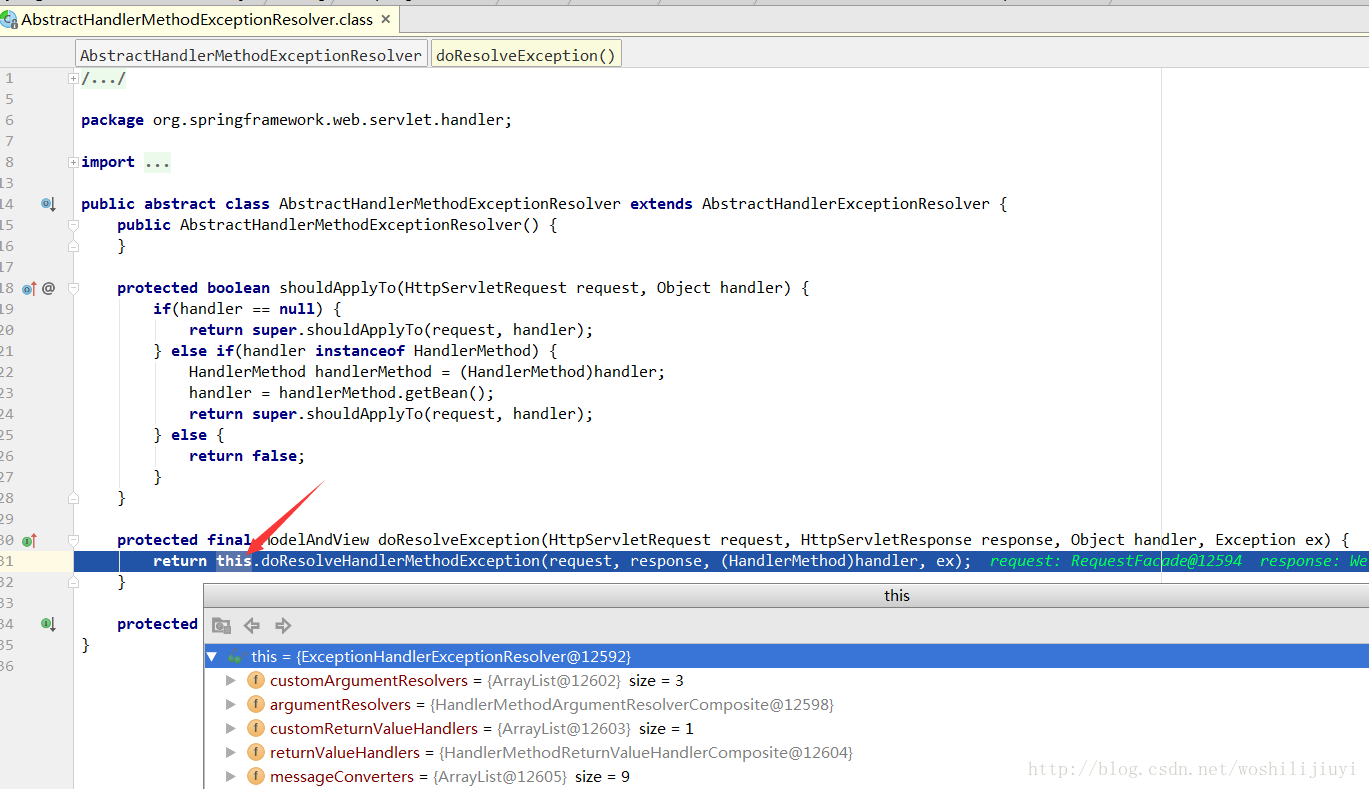
Task: Click the field icon next to messageConverters
Action: pyautogui.click(x=255, y=777)
